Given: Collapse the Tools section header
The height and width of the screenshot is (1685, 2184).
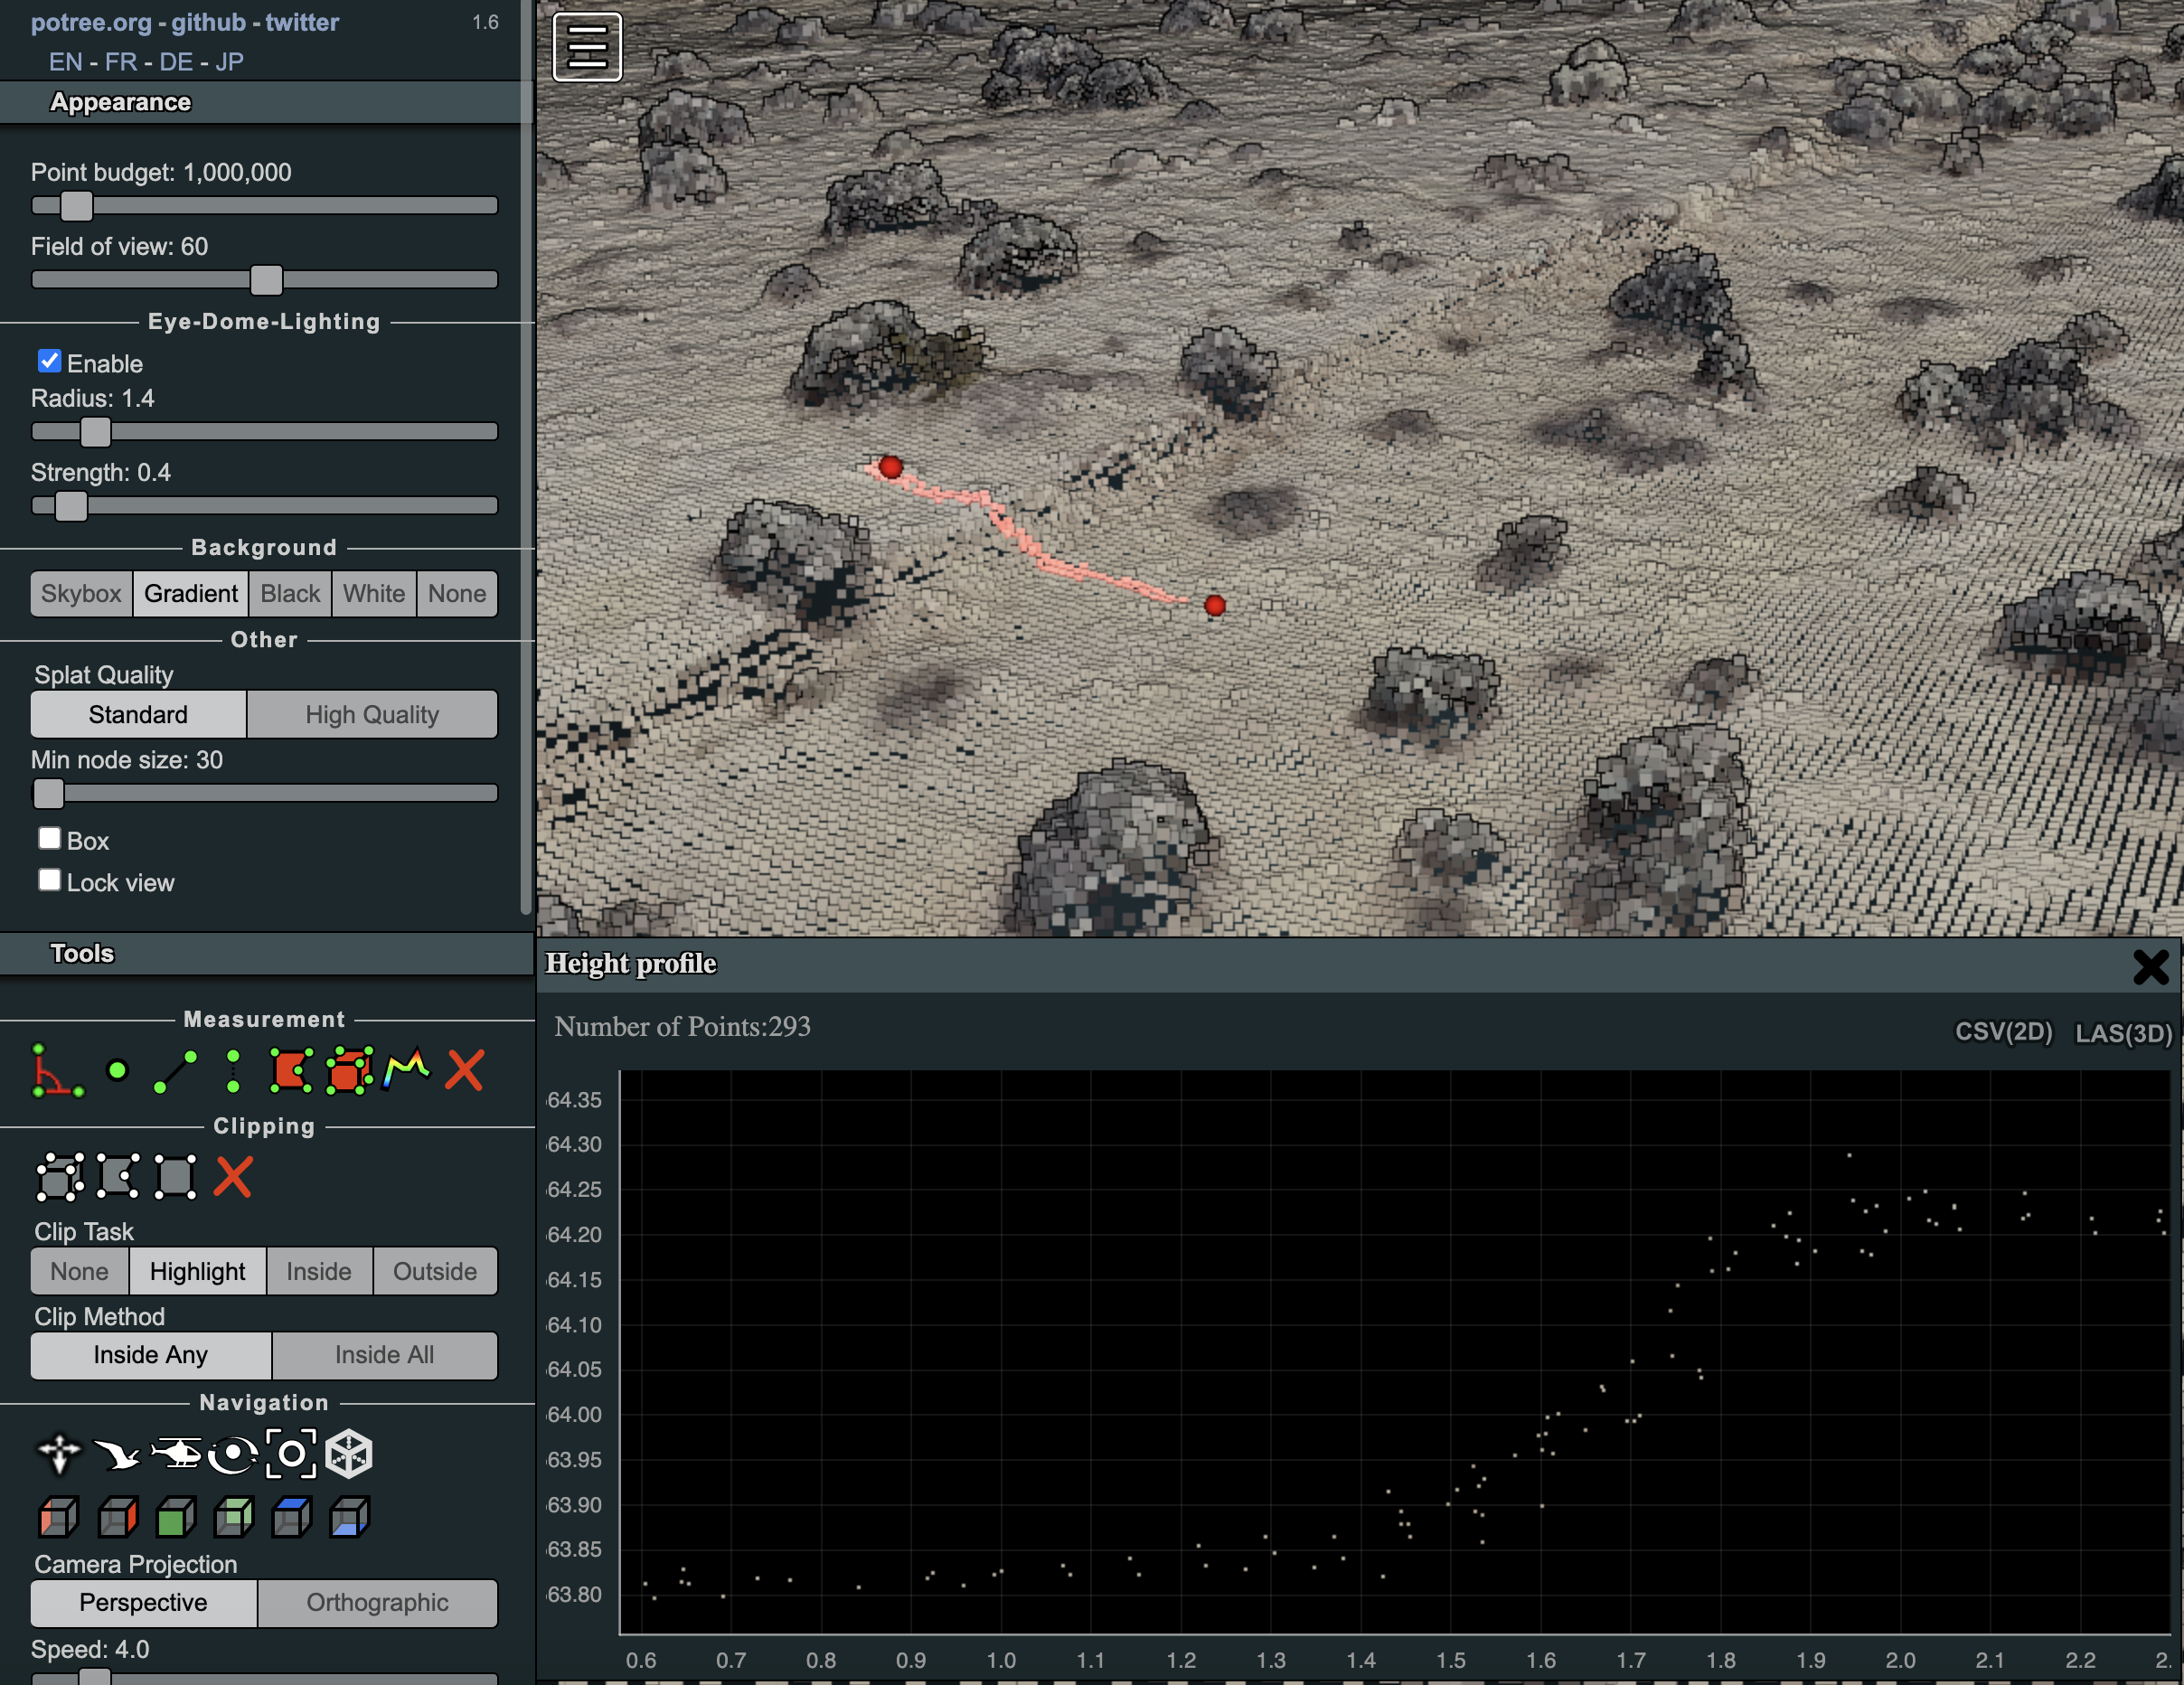Looking at the screenshot, I should [x=82, y=953].
